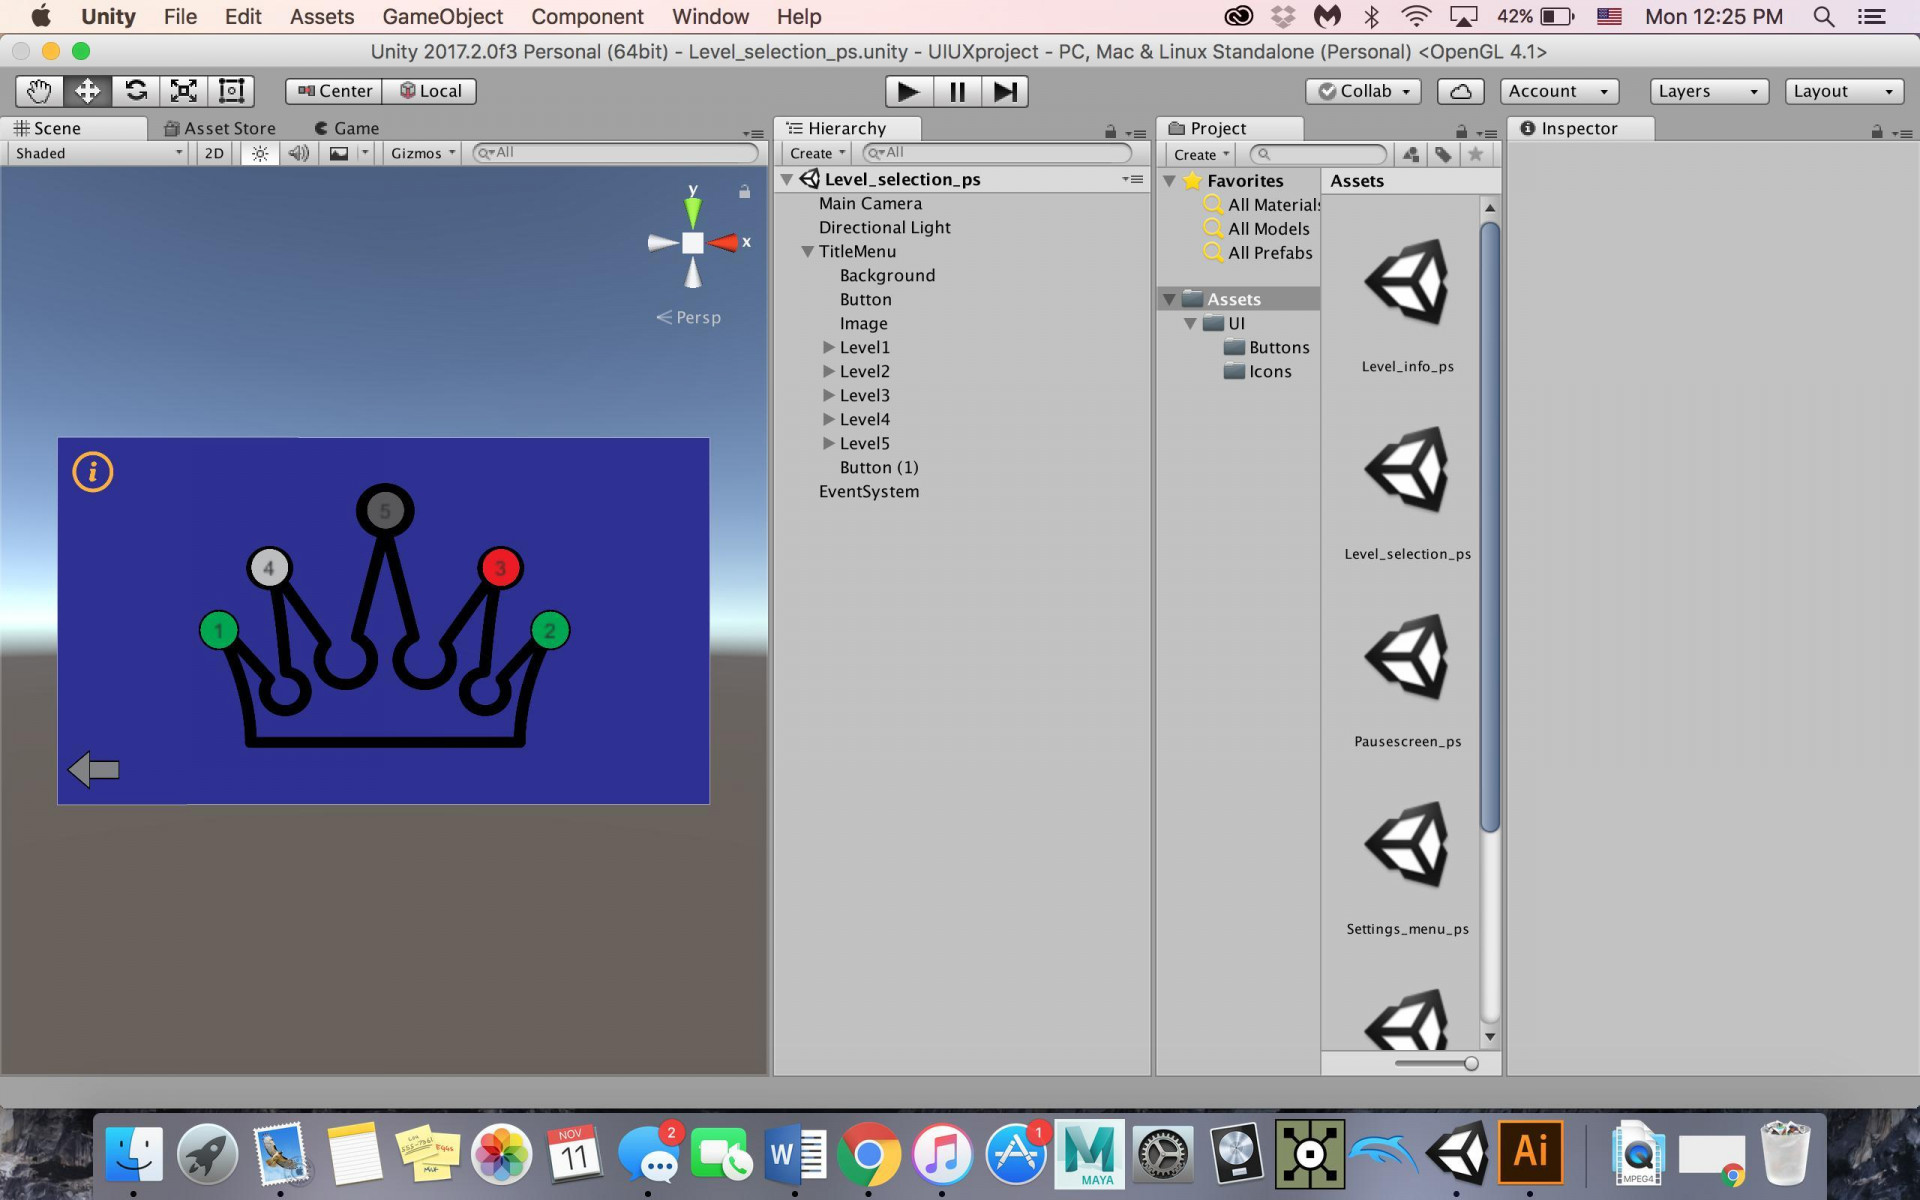Open the Shaded draw mode dropdown
Image resolution: width=1920 pixels, height=1200 pixels.
coord(97,153)
